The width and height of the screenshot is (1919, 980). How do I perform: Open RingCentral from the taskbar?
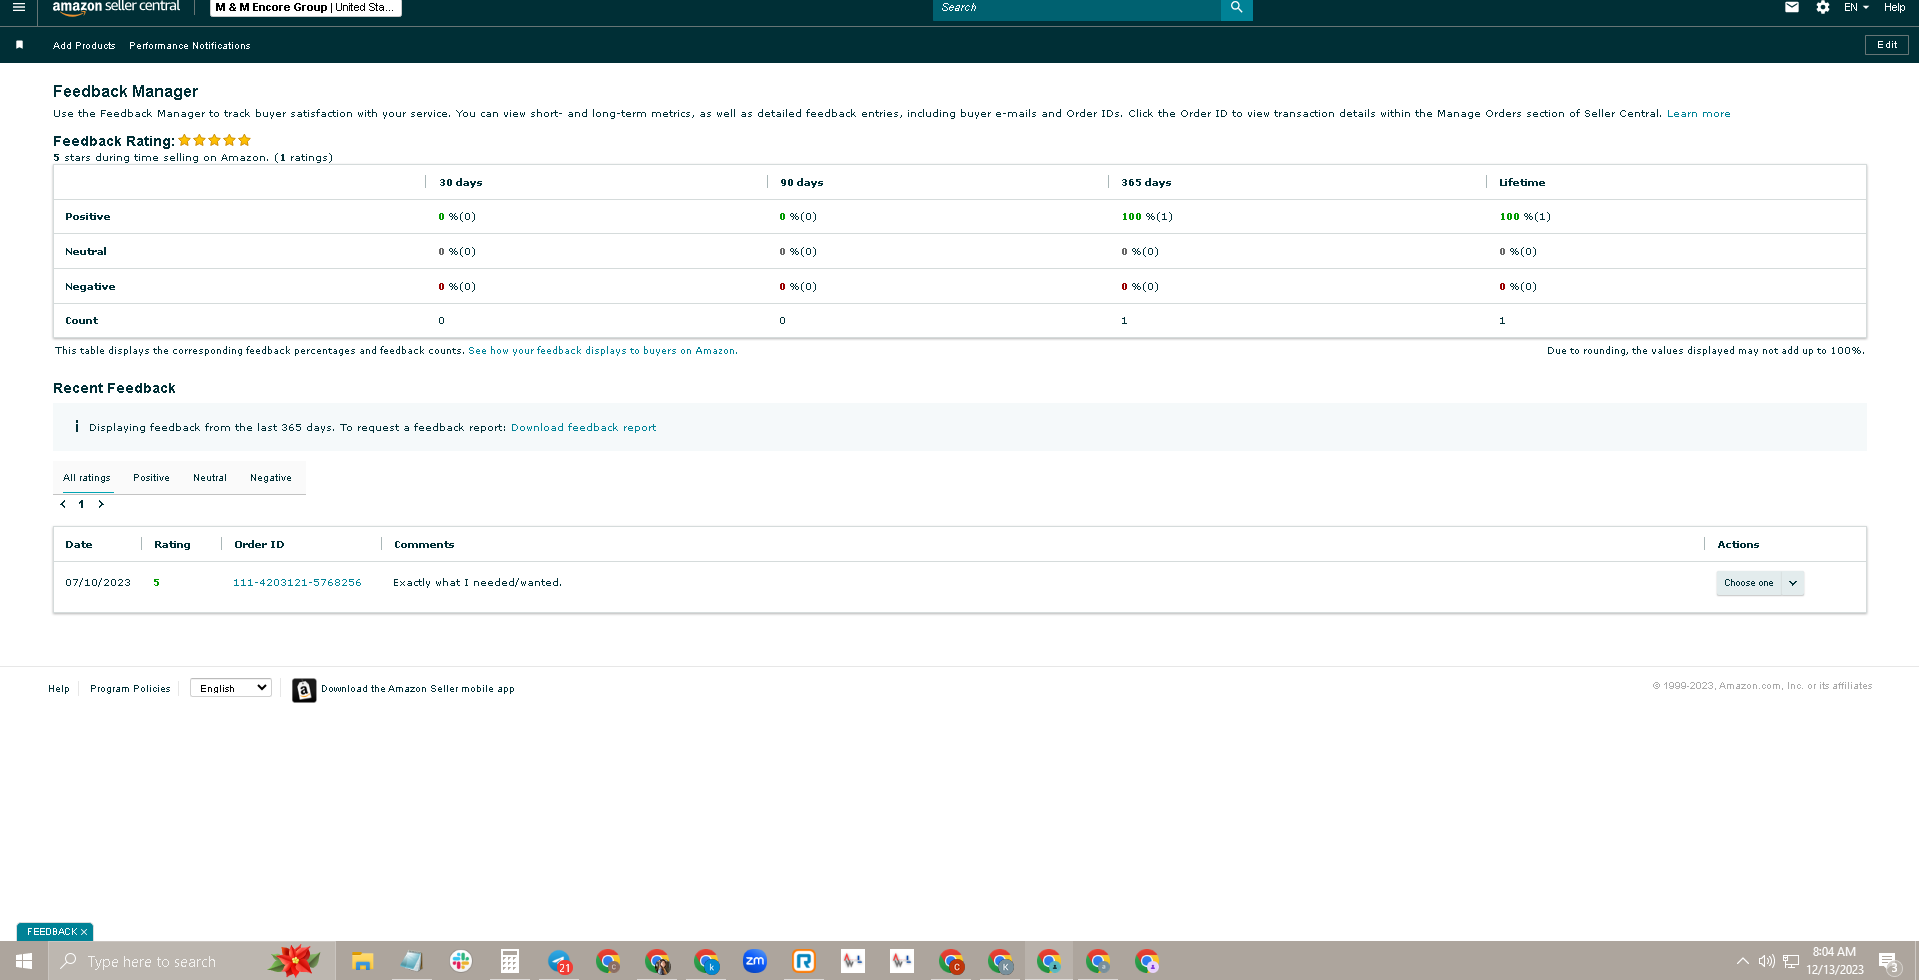coord(804,961)
